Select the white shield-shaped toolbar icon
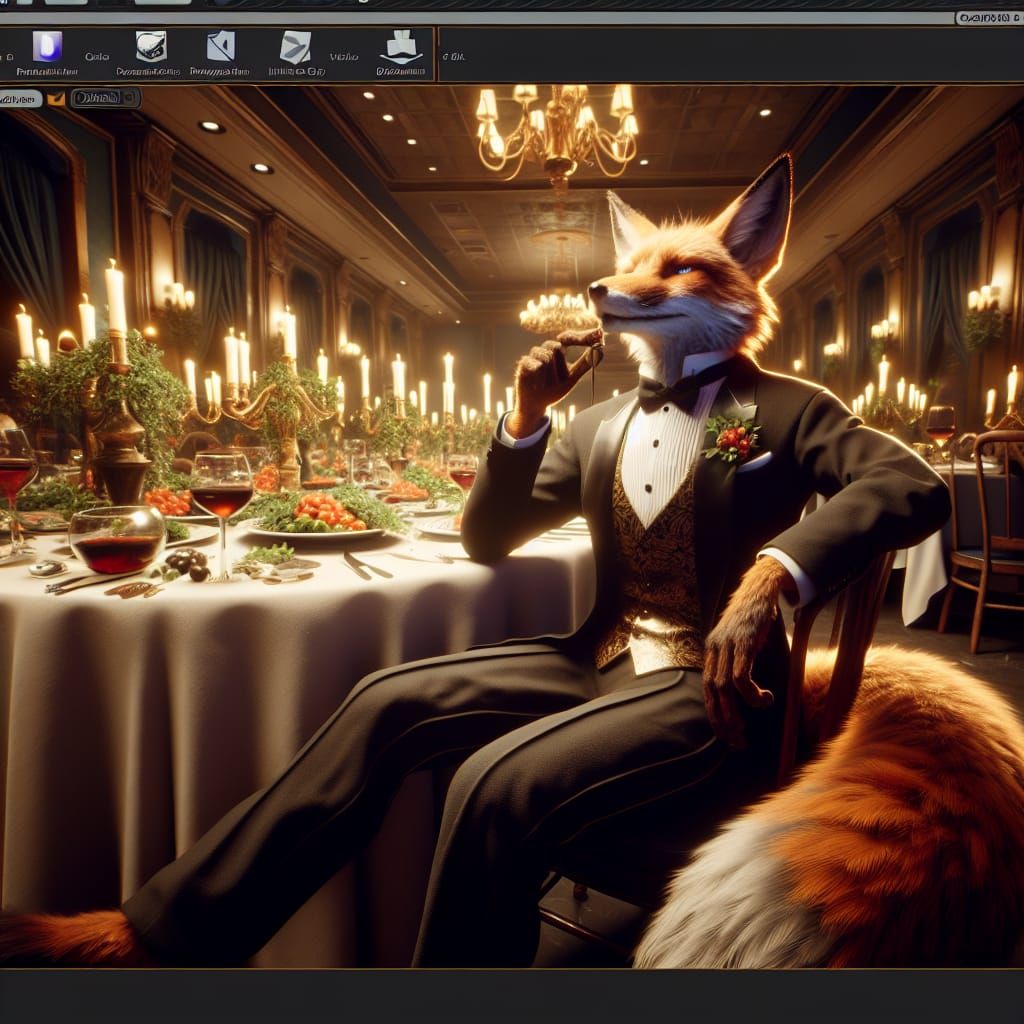This screenshot has width=1024, height=1024. pos(151,46)
